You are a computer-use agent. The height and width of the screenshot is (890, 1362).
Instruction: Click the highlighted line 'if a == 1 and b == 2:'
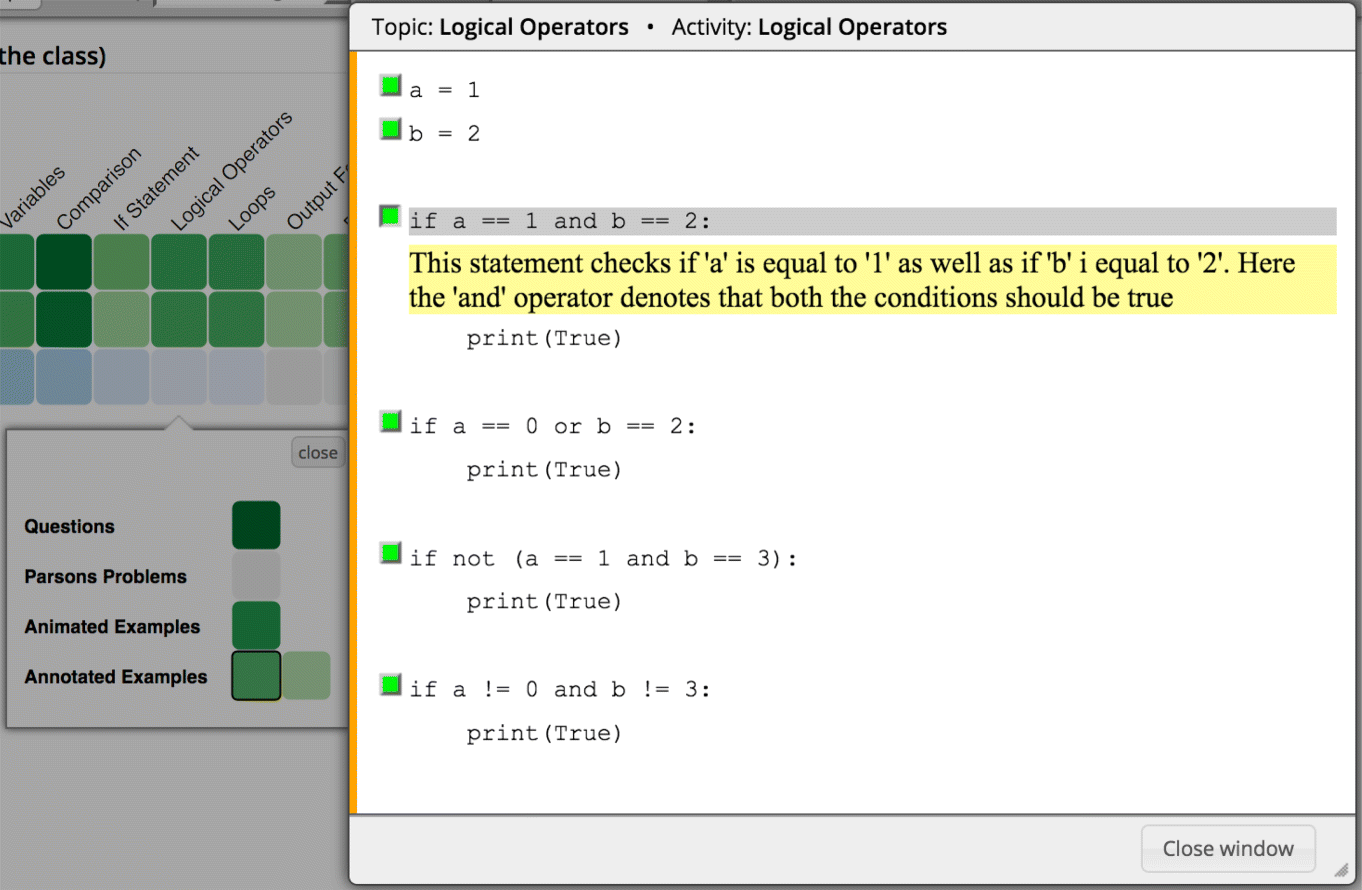click(872, 221)
